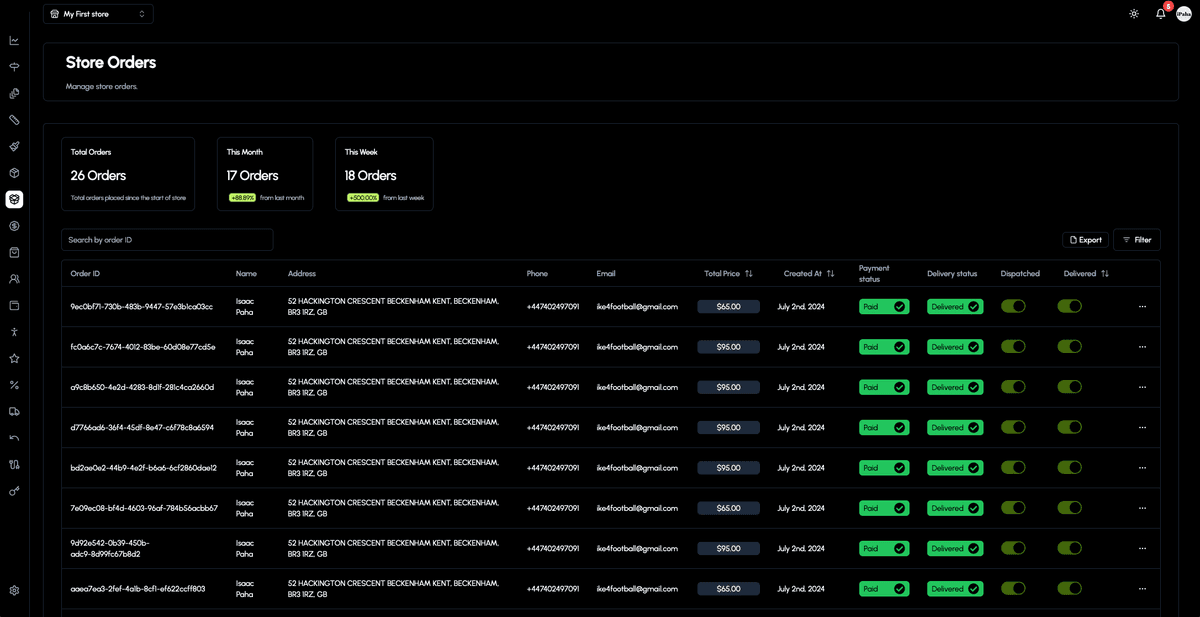This screenshot has width=1200, height=617.
Task: Switch theme using the sun icon
Action: [x=1133, y=14]
